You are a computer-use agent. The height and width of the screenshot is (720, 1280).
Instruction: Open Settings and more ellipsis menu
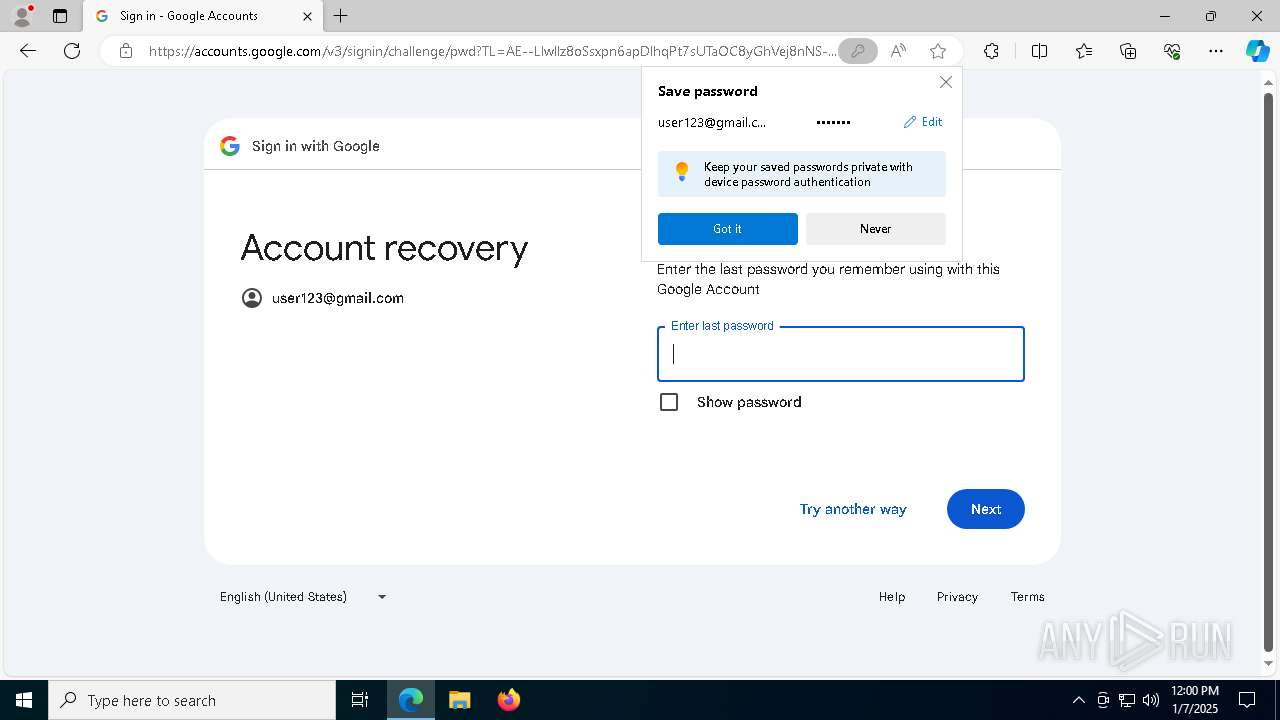click(x=1216, y=51)
